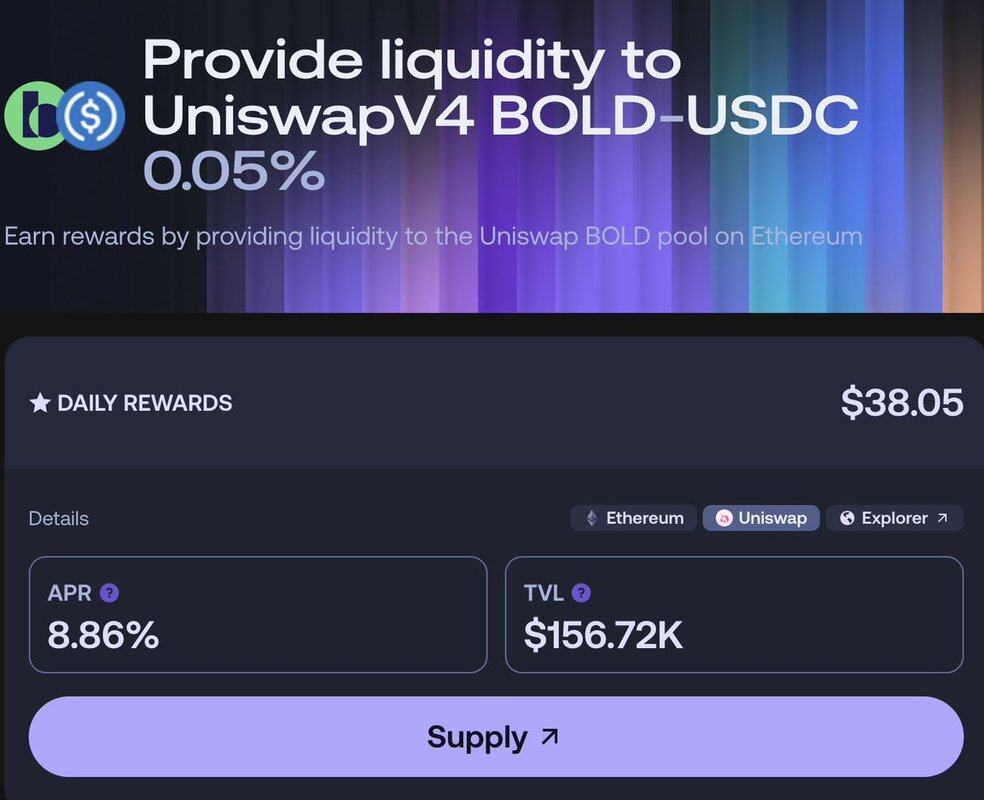Click the blue USDC token icon

(90, 117)
